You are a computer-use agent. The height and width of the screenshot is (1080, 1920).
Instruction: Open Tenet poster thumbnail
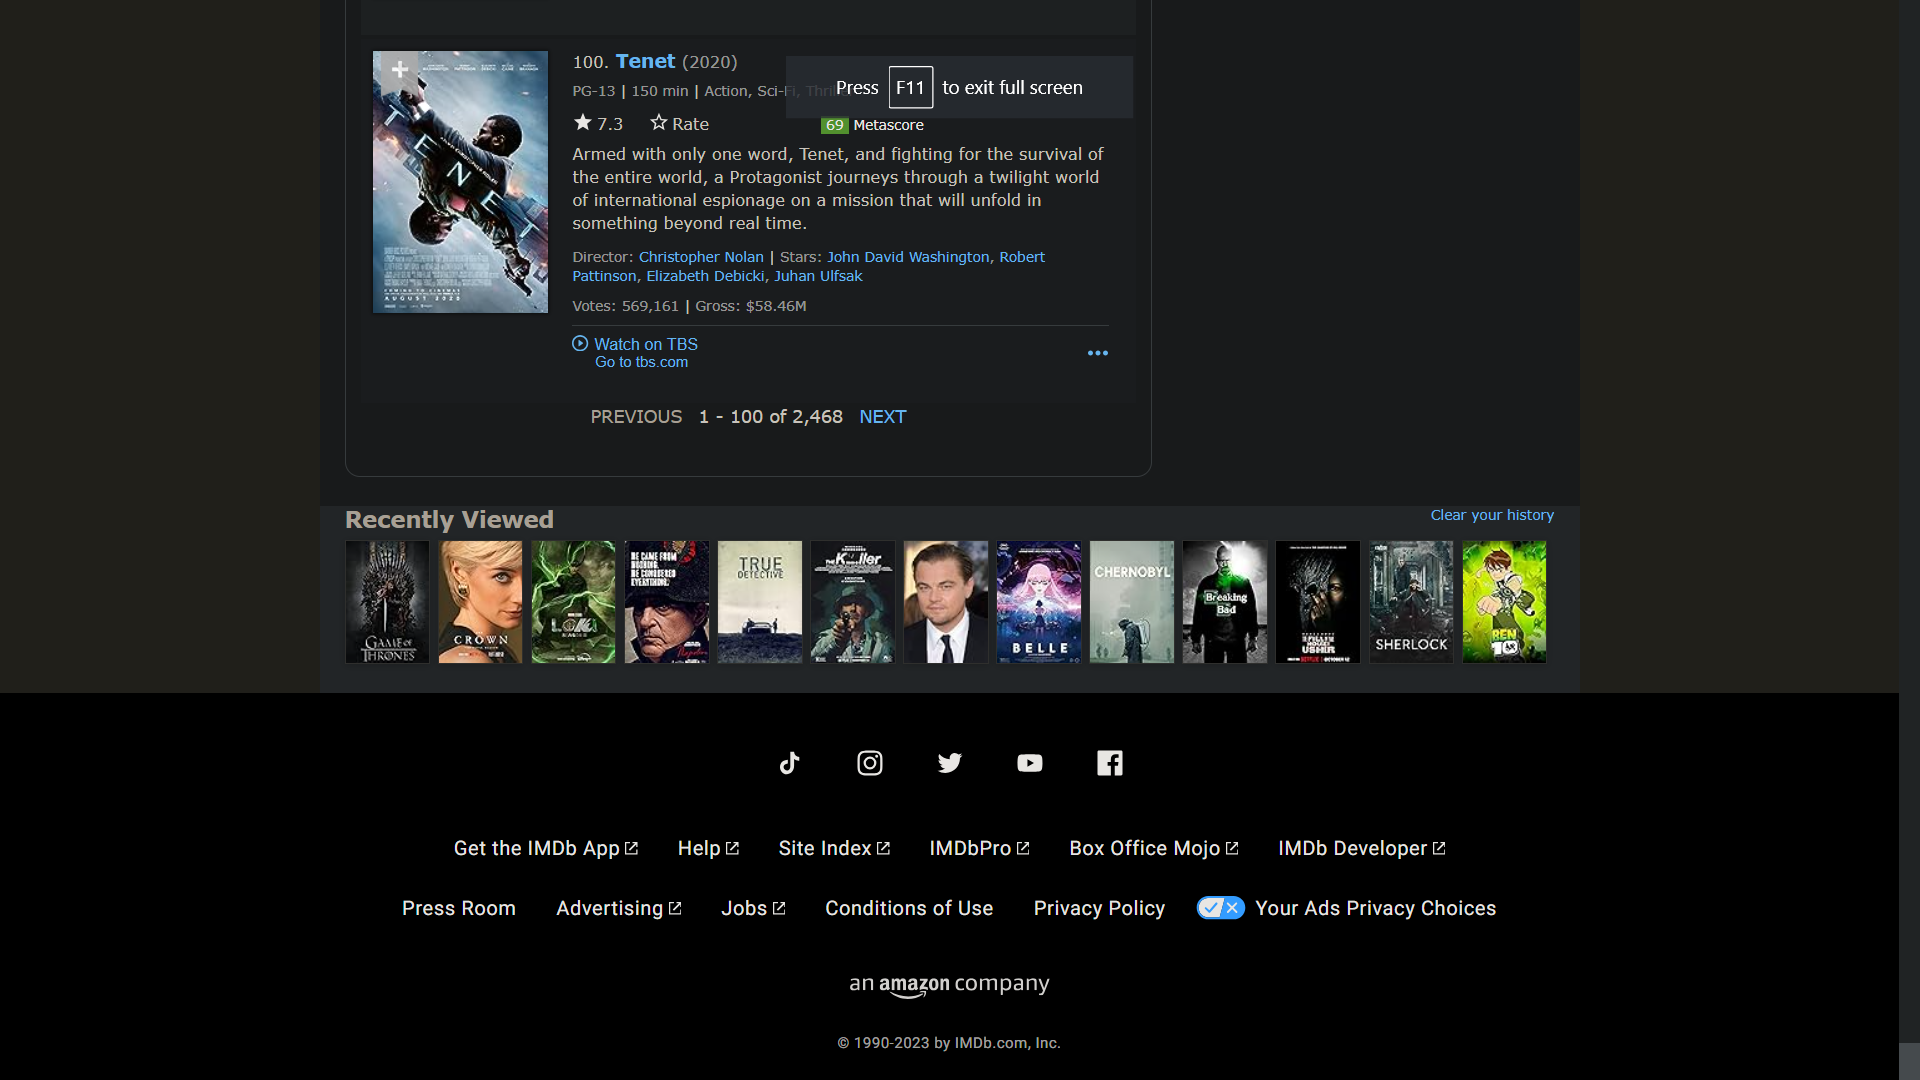click(x=460, y=182)
